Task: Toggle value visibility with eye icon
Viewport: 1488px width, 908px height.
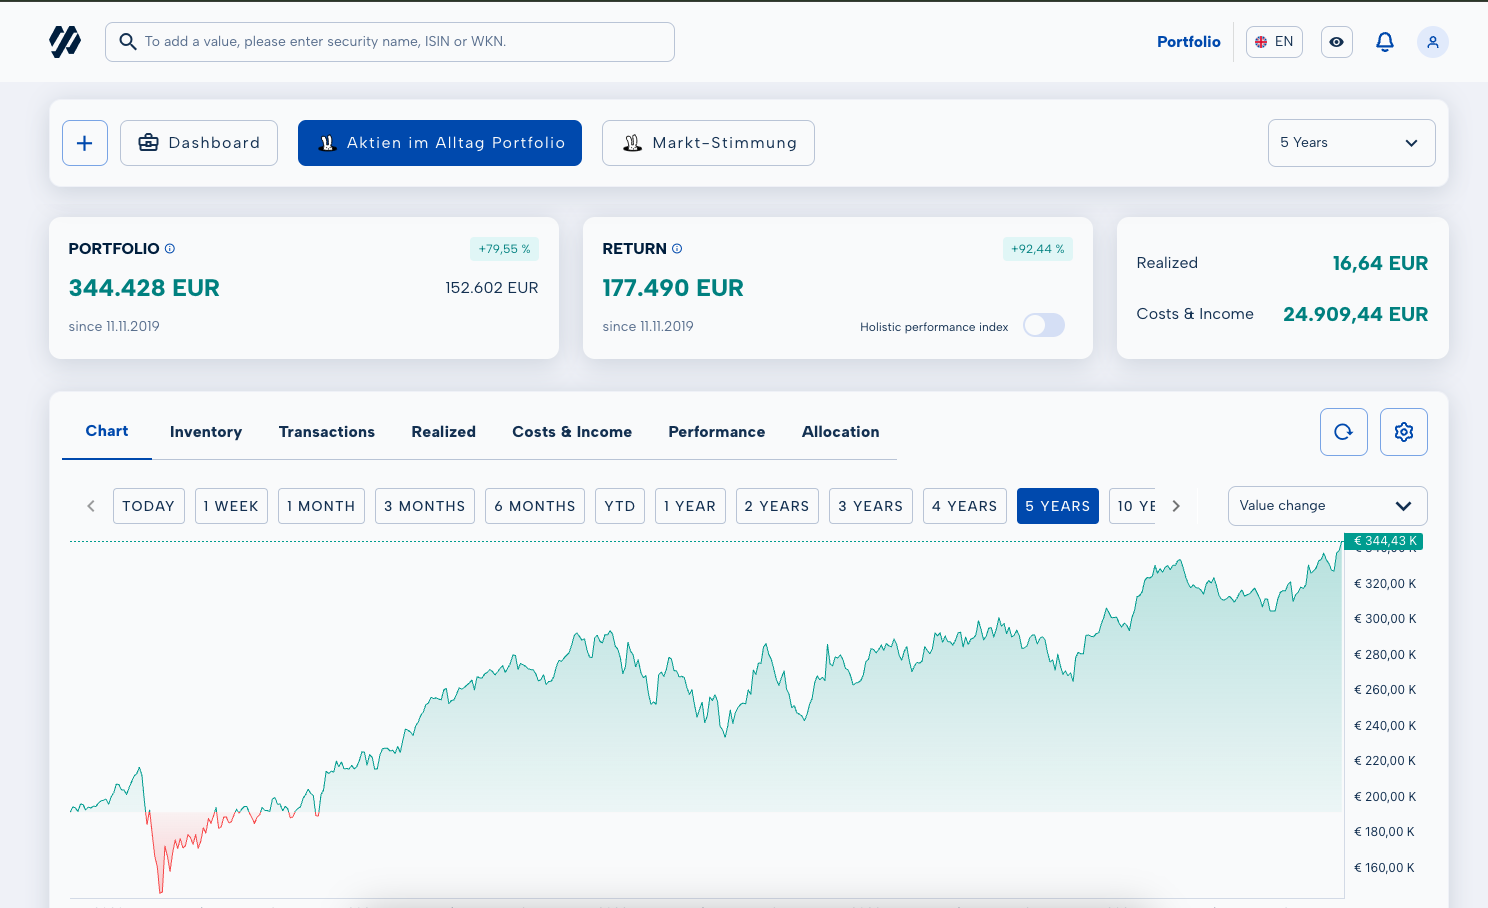Action: click(x=1336, y=42)
